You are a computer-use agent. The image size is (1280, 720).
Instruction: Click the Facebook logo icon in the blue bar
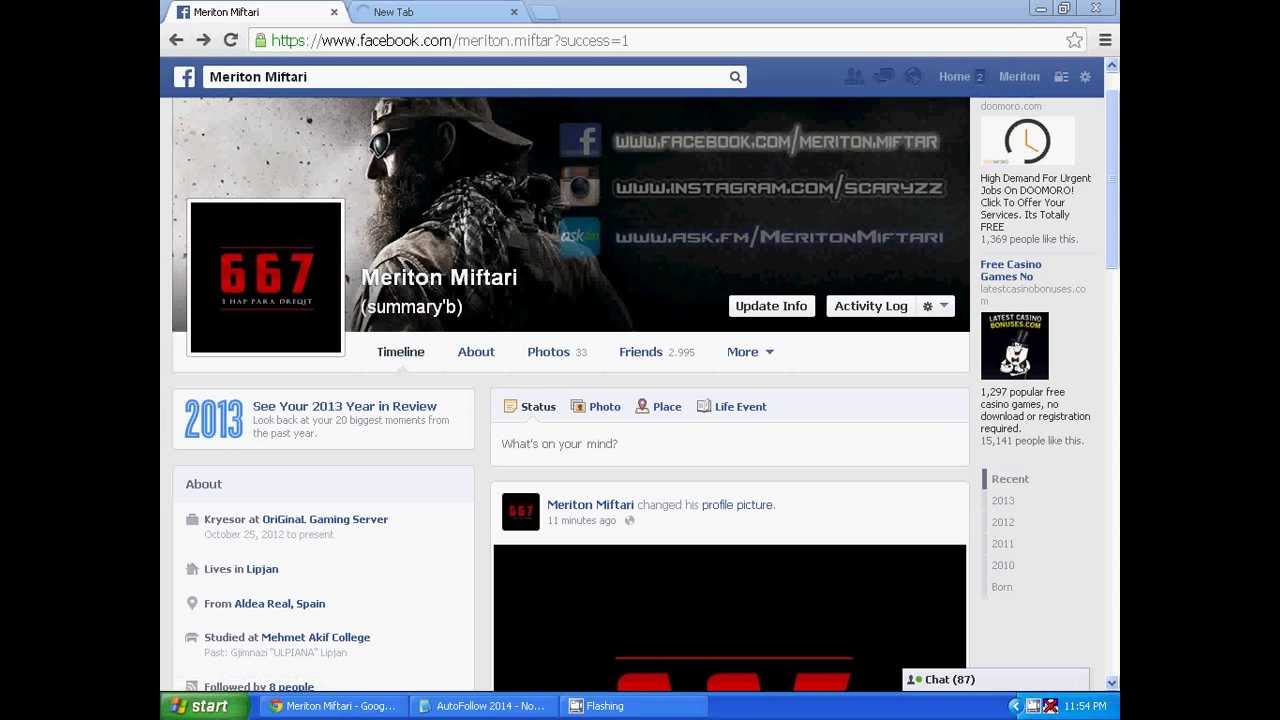coord(184,77)
